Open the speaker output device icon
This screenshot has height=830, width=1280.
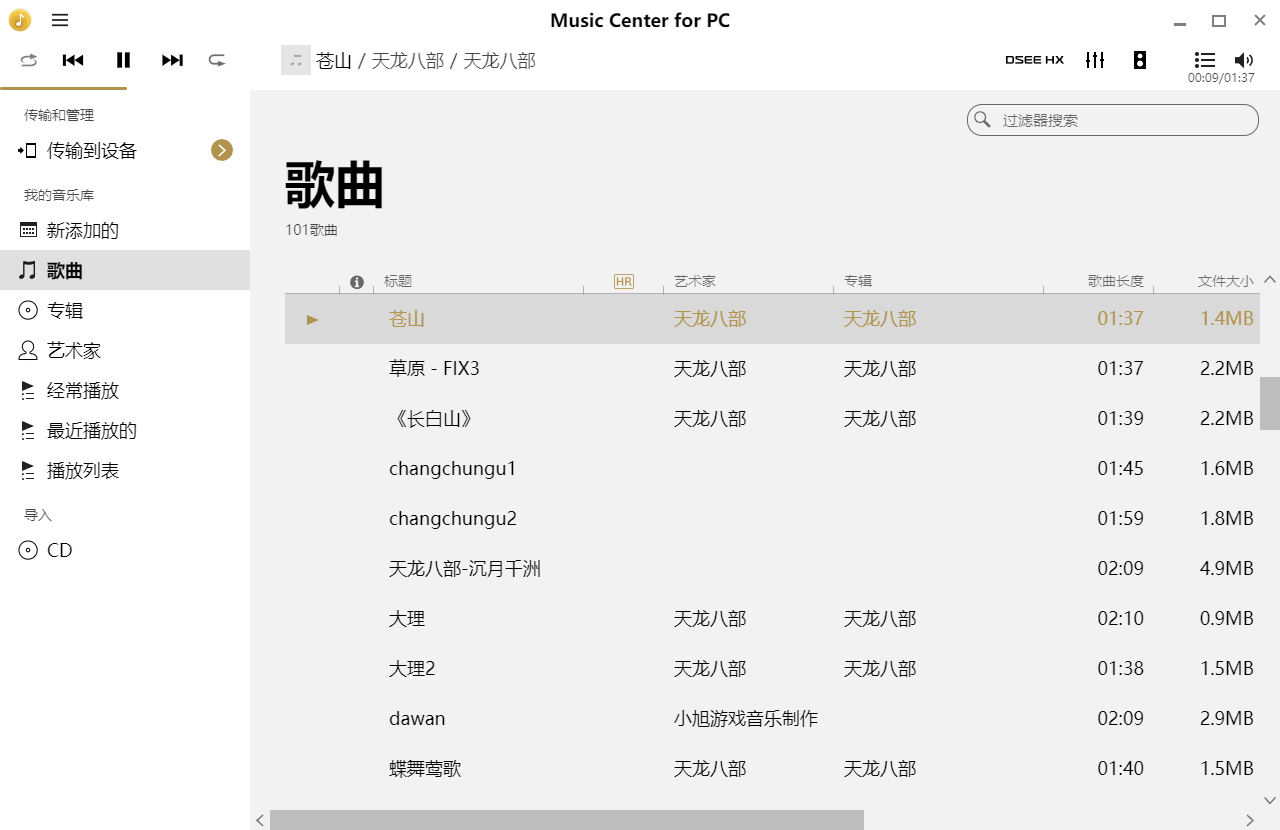tap(1140, 60)
